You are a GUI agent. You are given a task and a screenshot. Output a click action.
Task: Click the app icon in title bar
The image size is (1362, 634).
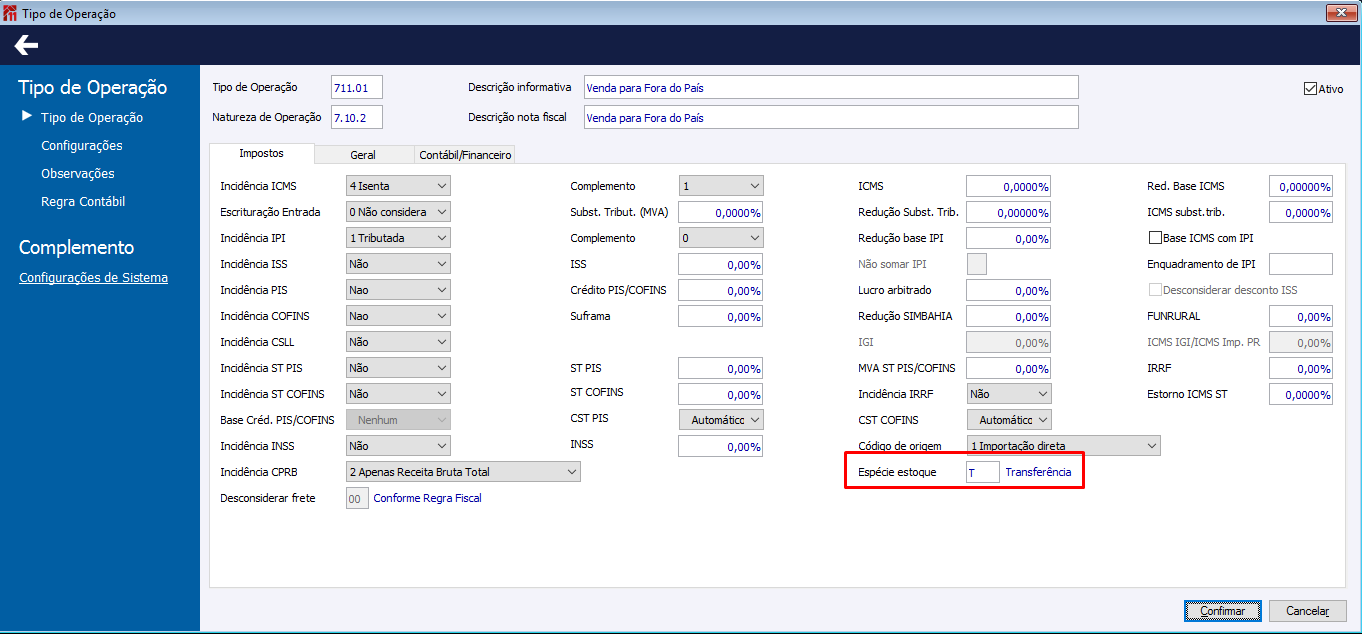click(x=11, y=13)
